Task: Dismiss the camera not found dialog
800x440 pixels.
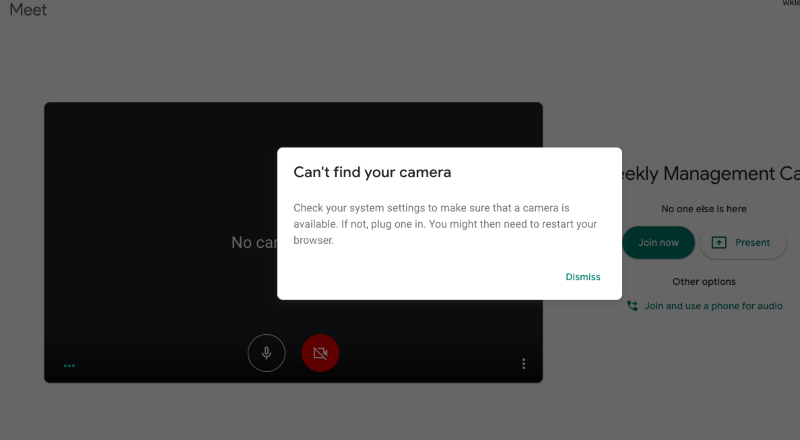Action: pyautogui.click(x=582, y=277)
